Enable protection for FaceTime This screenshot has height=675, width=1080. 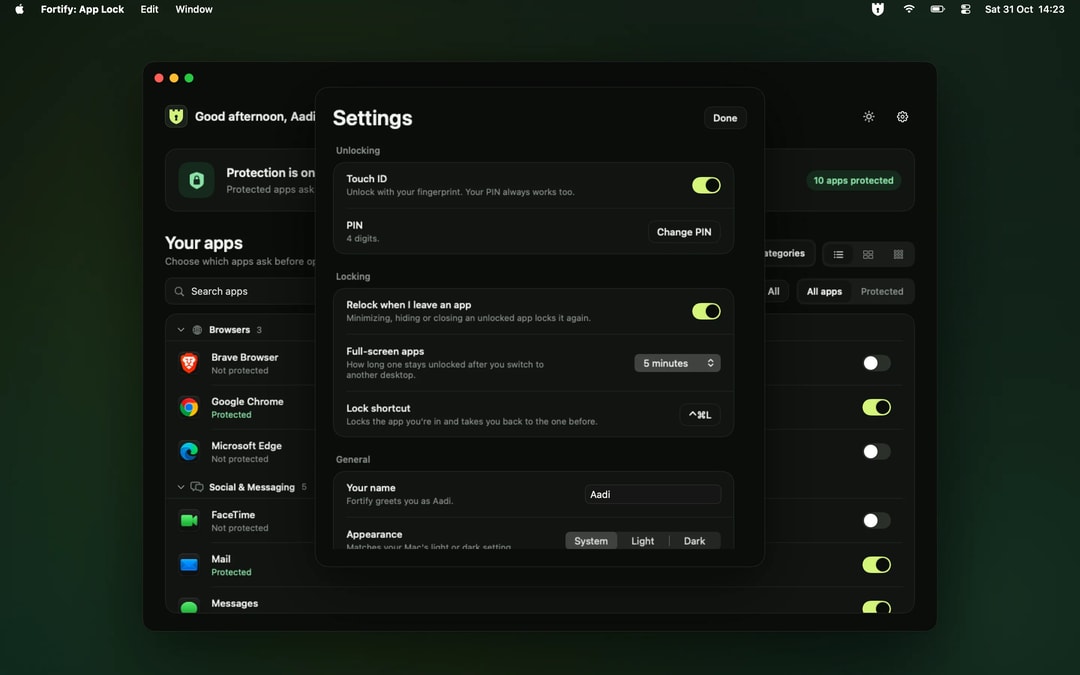(x=876, y=521)
